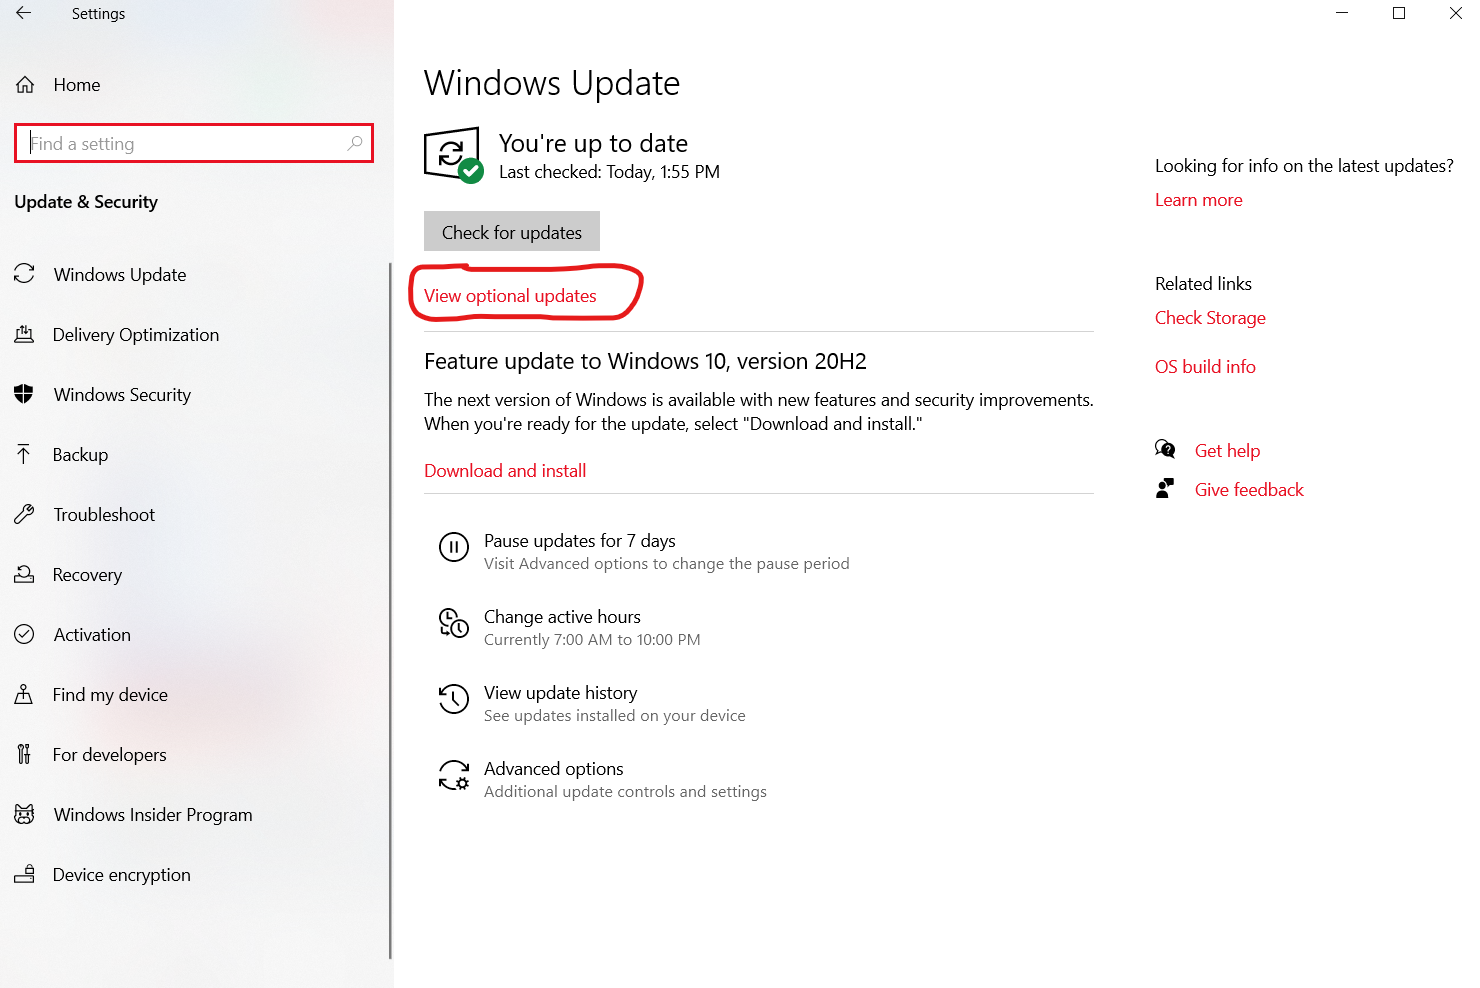Click the "Last checked: Today, 1:55 PM" text
1480x988 pixels.
coord(609,172)
